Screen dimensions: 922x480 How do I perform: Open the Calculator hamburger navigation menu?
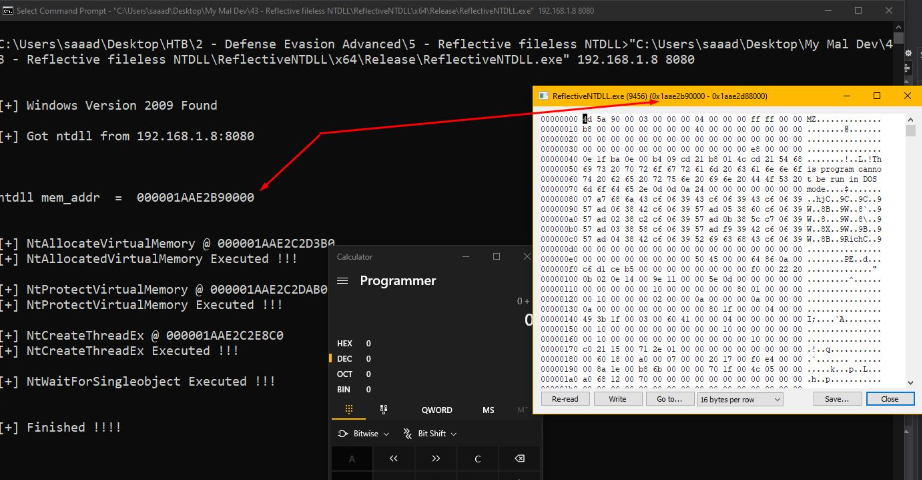(x=342, y=281)
